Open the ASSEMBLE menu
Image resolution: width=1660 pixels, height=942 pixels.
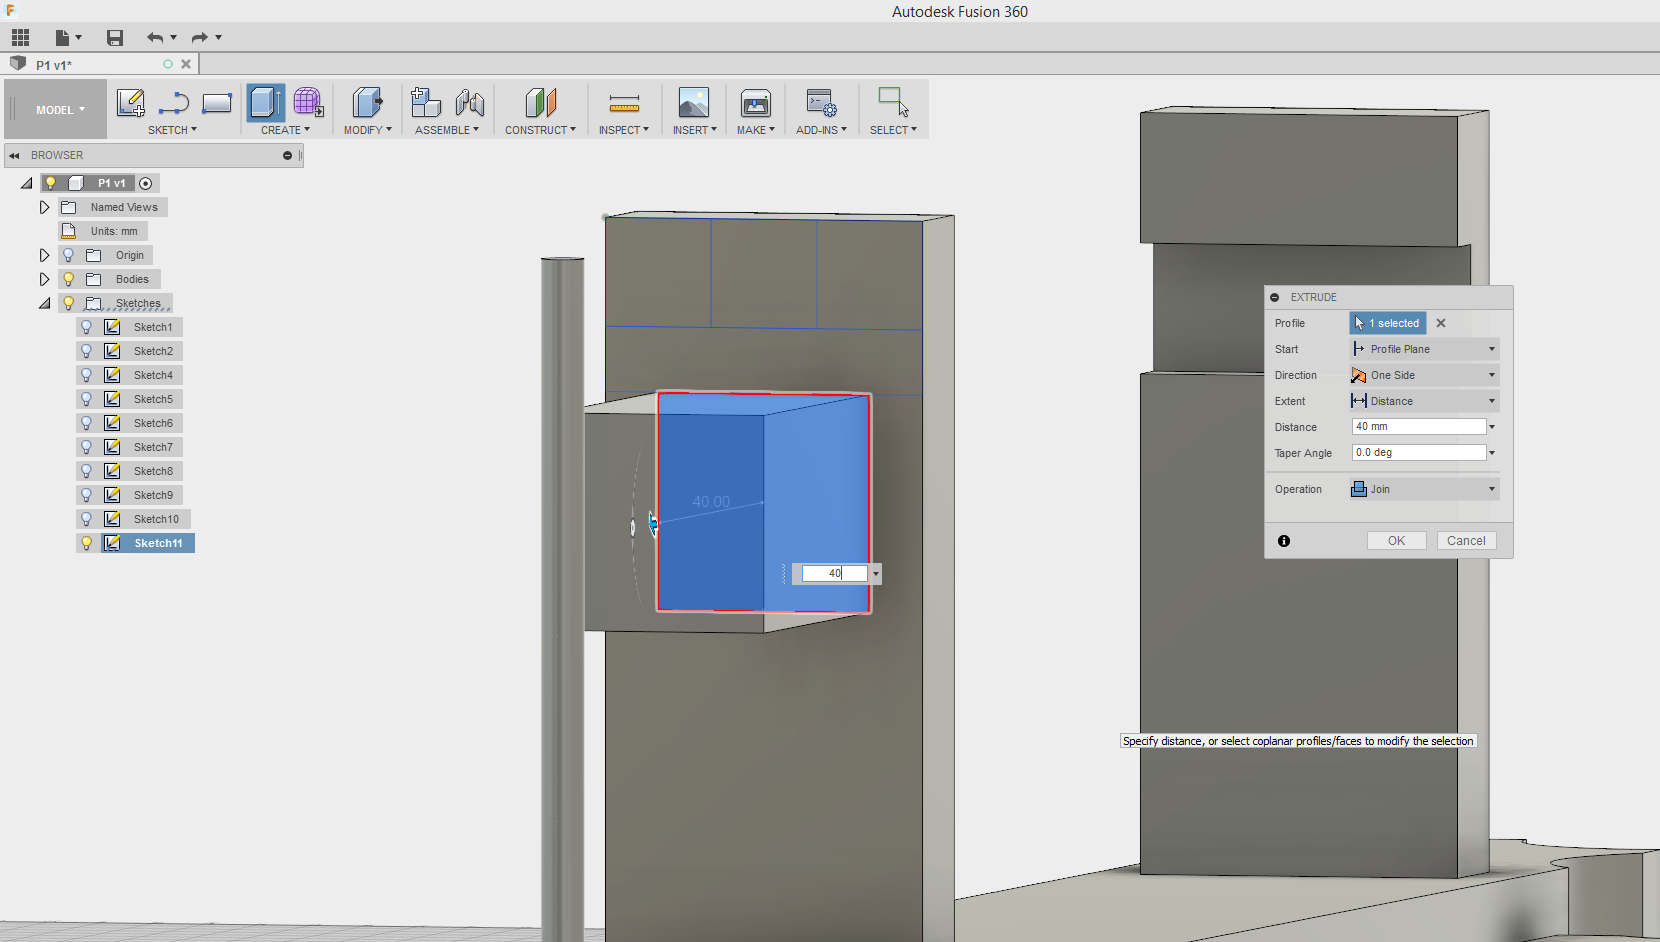pyautogui.click(x=447, y=130)
